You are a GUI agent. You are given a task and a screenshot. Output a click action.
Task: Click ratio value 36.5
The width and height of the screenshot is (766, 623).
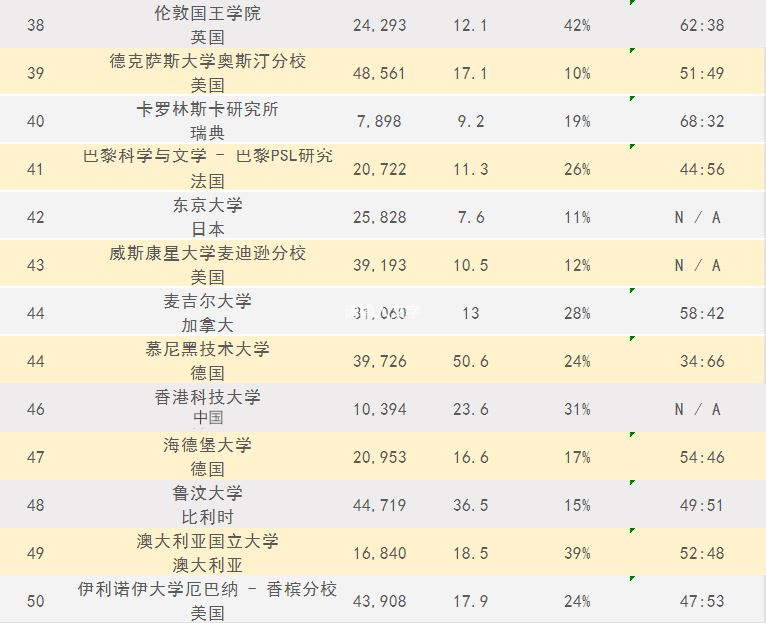[x=470, y=505]
